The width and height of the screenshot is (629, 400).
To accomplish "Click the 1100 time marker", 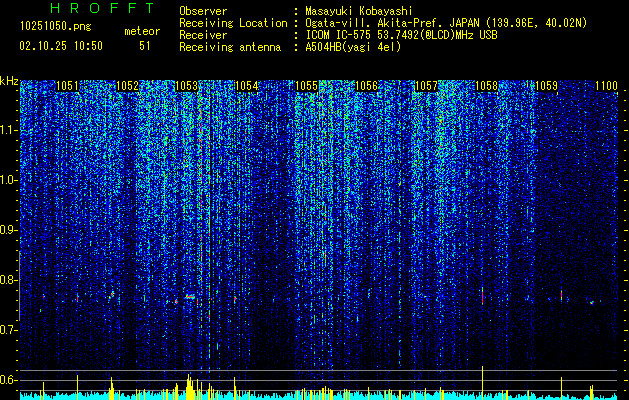I will (x=606, y=86).
